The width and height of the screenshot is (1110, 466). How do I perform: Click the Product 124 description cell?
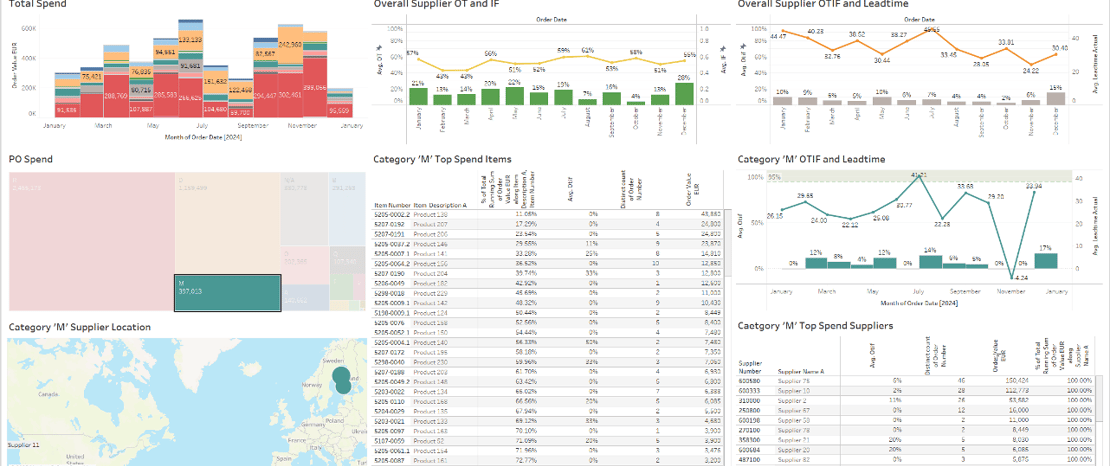(430, 312)
